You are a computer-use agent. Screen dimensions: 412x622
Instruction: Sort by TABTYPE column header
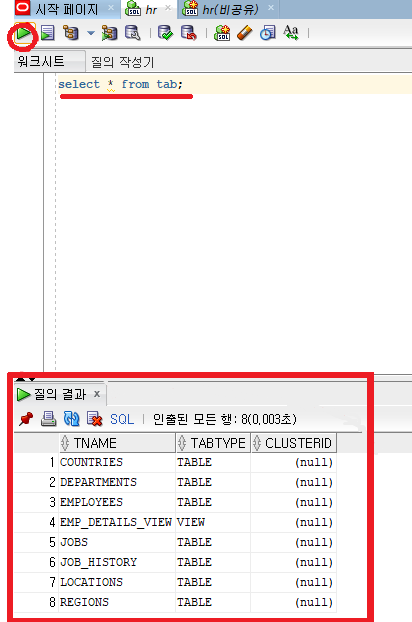pos(213,443)
